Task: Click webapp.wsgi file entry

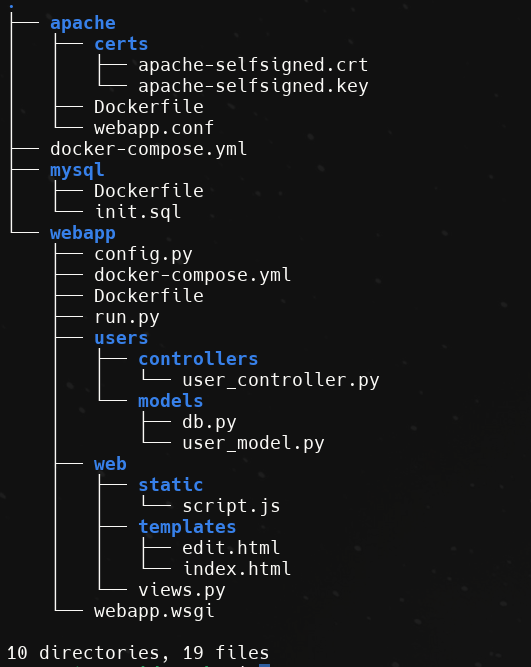Action: (x=154, y=611)
